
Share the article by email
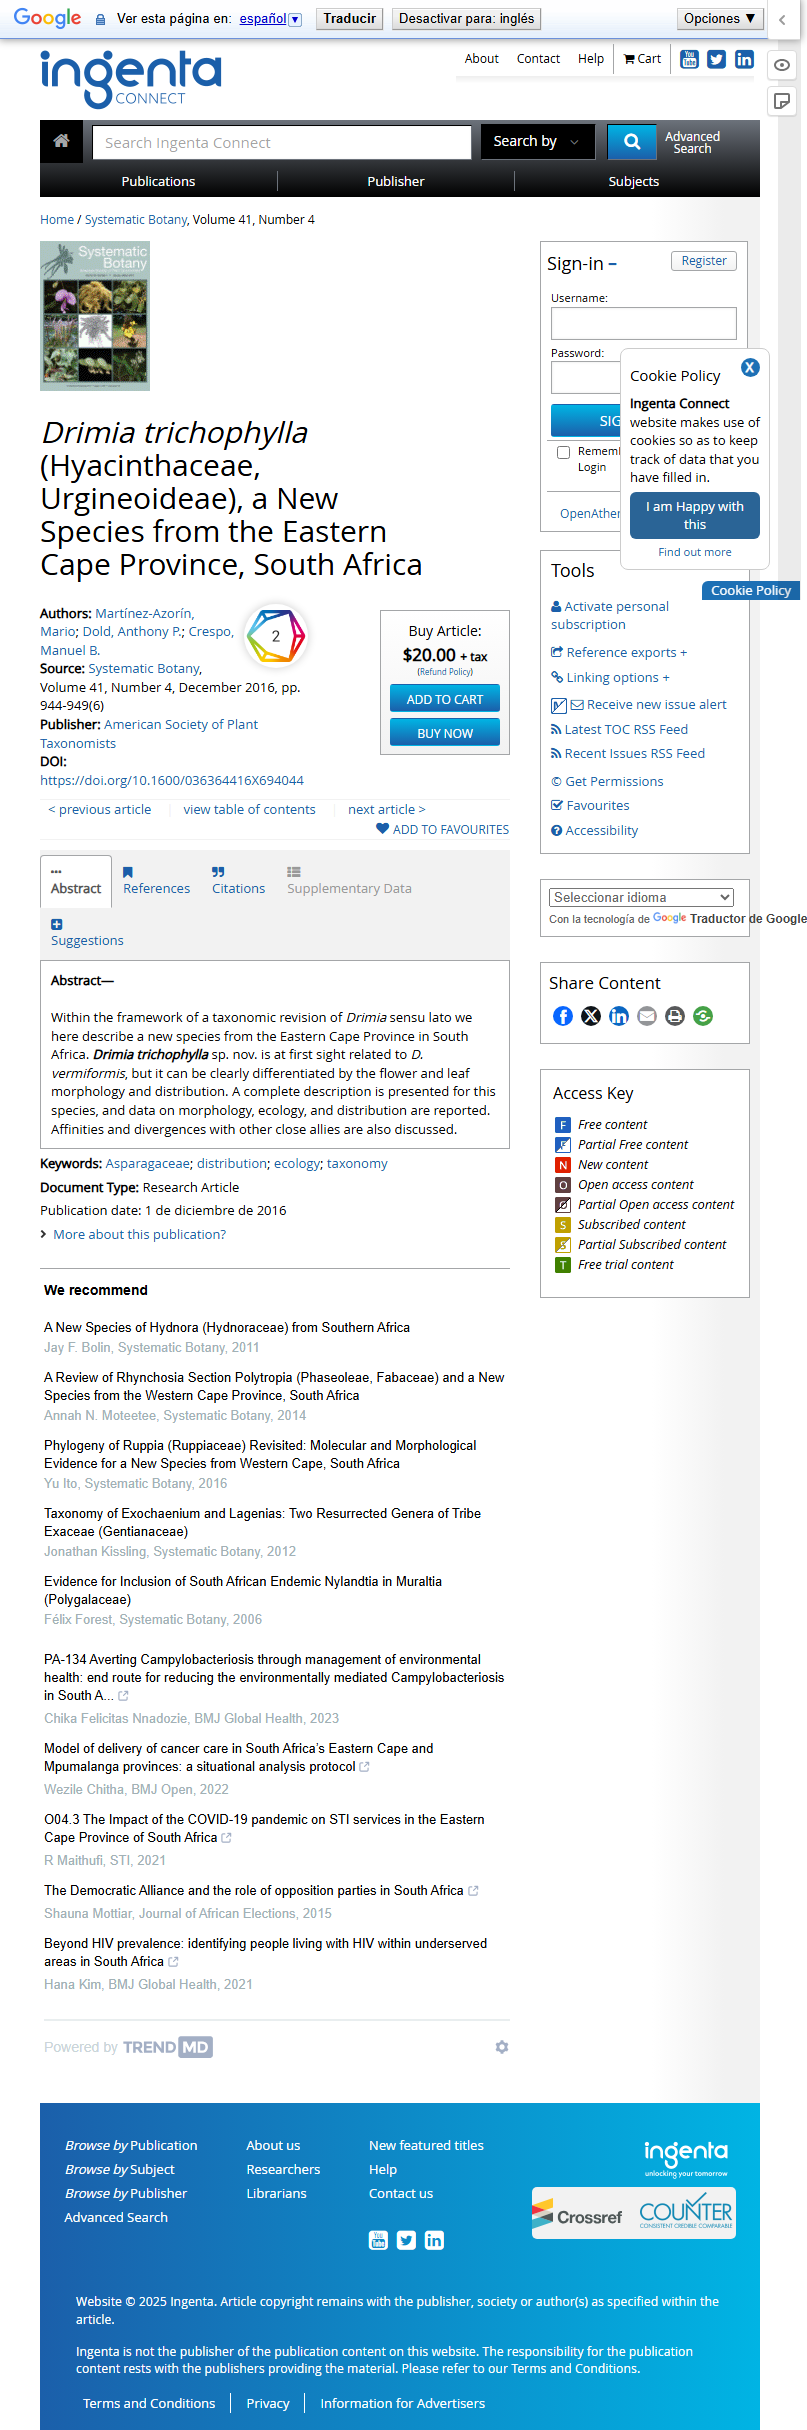point(647,1016)
